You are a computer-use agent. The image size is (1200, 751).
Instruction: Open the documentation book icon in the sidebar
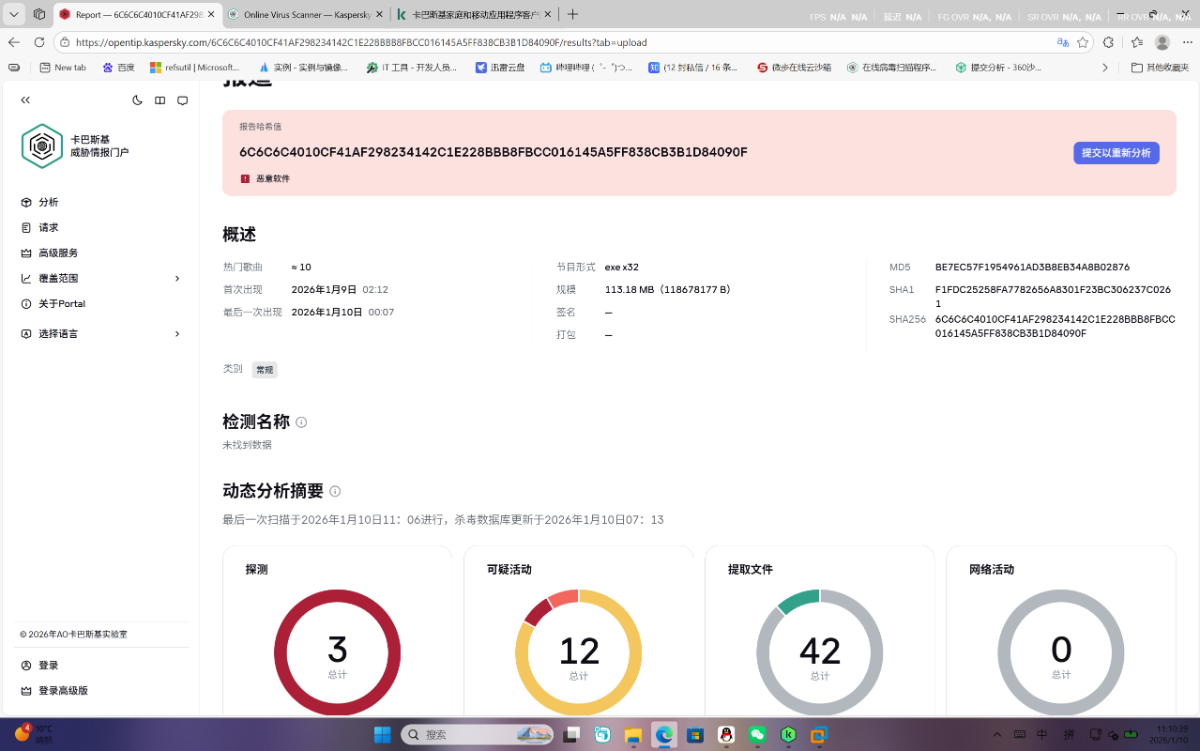160,100
